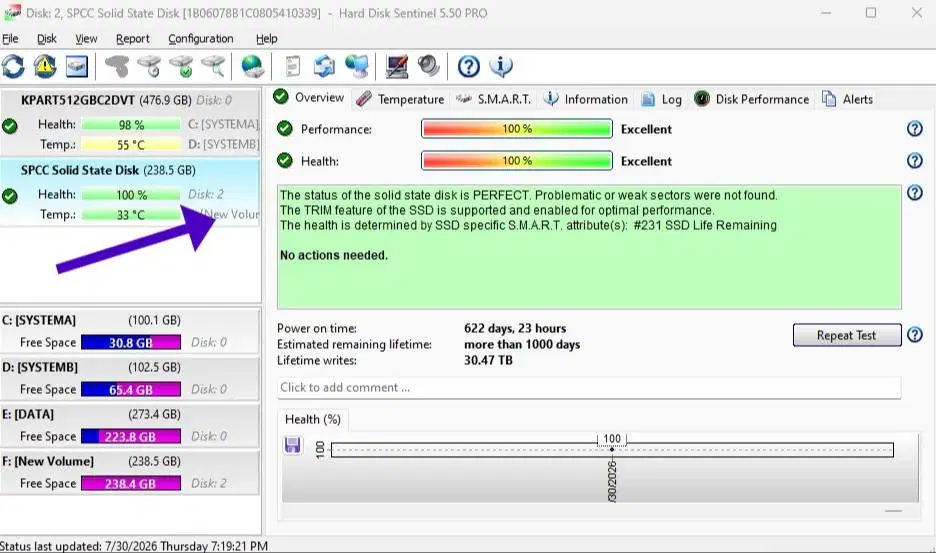Click the gray disks toolbar icon

pos(117,66)
